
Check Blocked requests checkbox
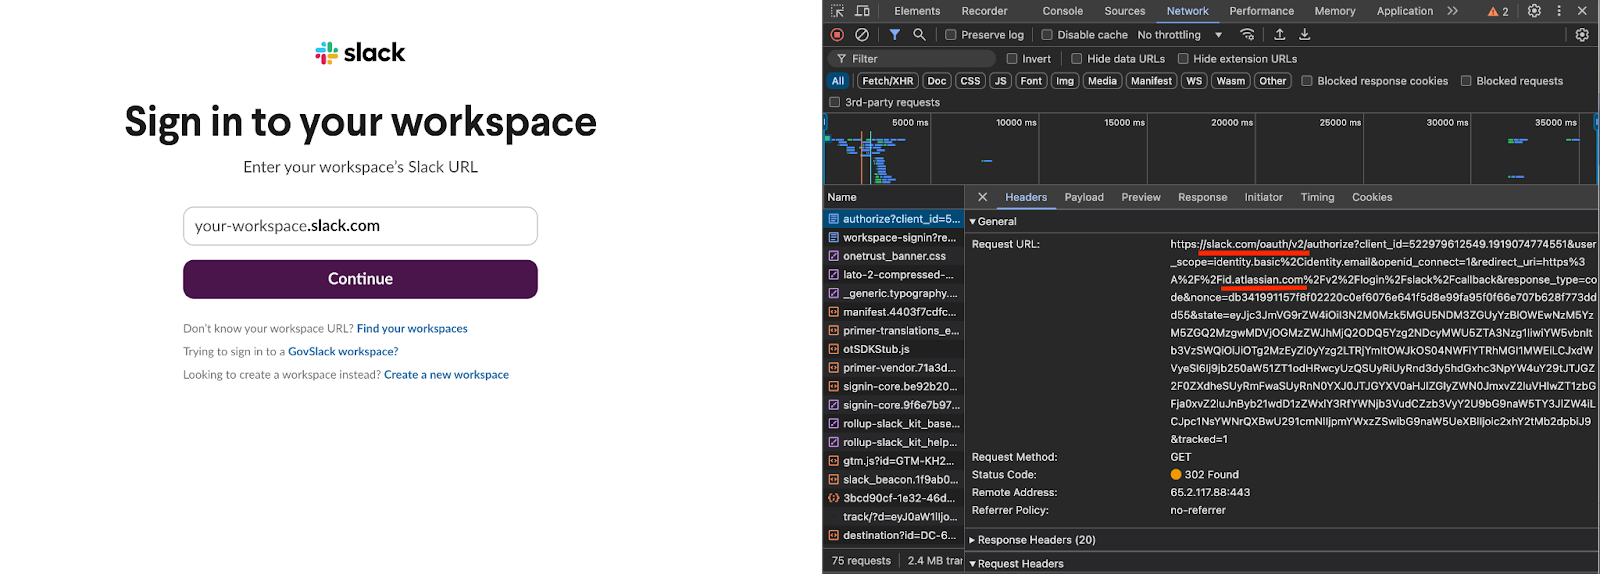click(1466, 81)
